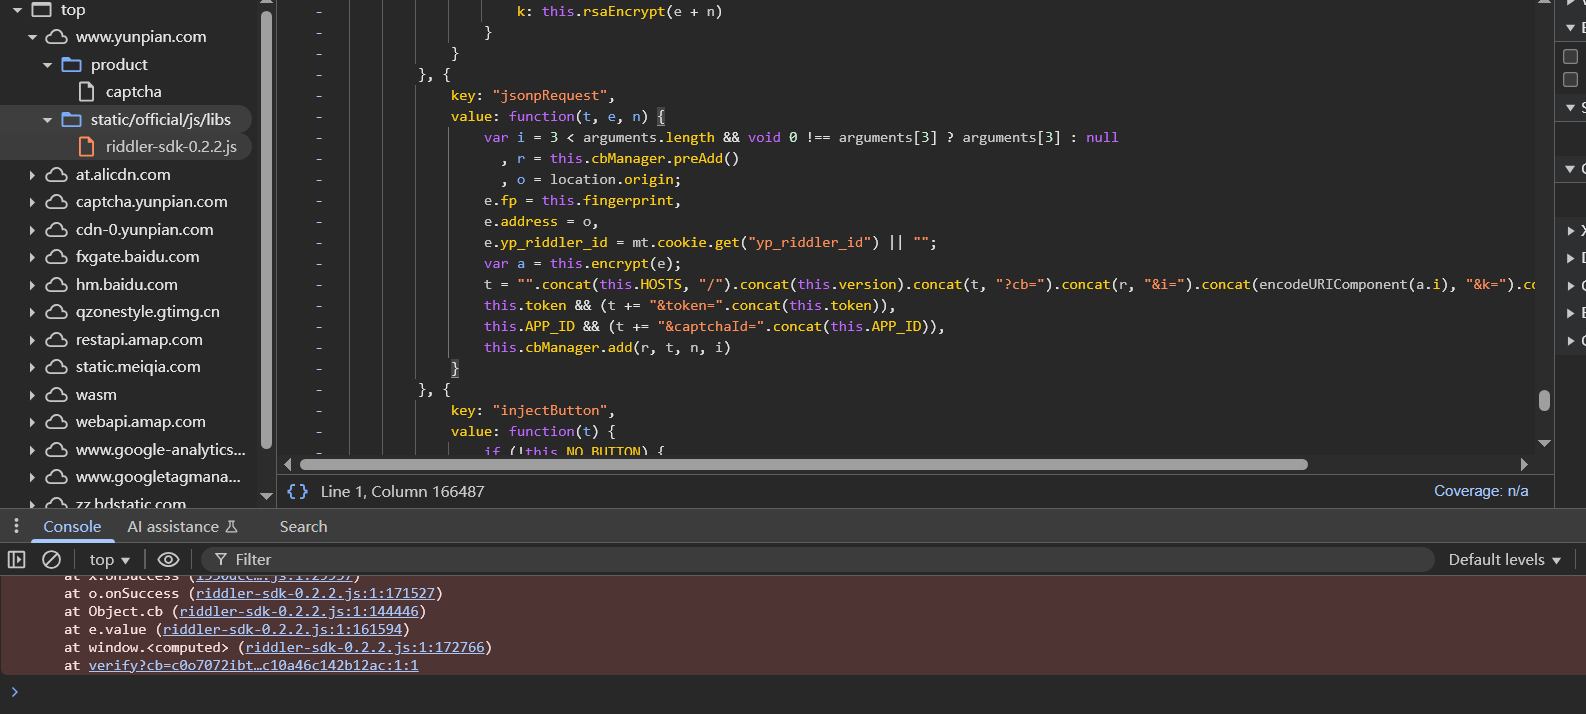Click the "jsonpRequest" key string in code
This screenshot has width=1586, height=714.
click(x=550, y=95)
